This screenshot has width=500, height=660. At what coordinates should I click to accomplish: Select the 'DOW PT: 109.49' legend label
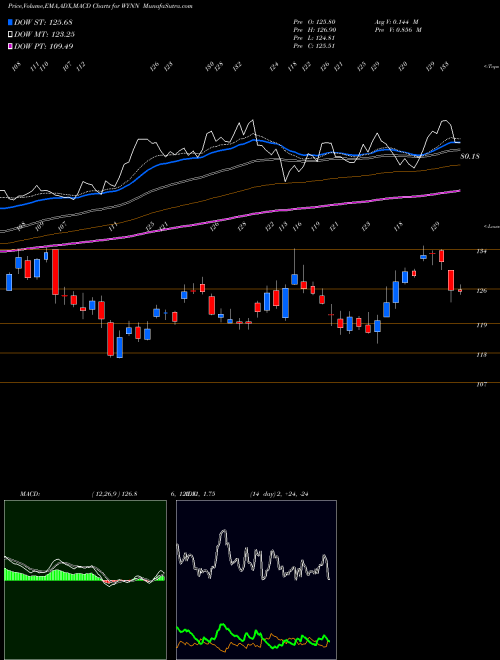44,46
